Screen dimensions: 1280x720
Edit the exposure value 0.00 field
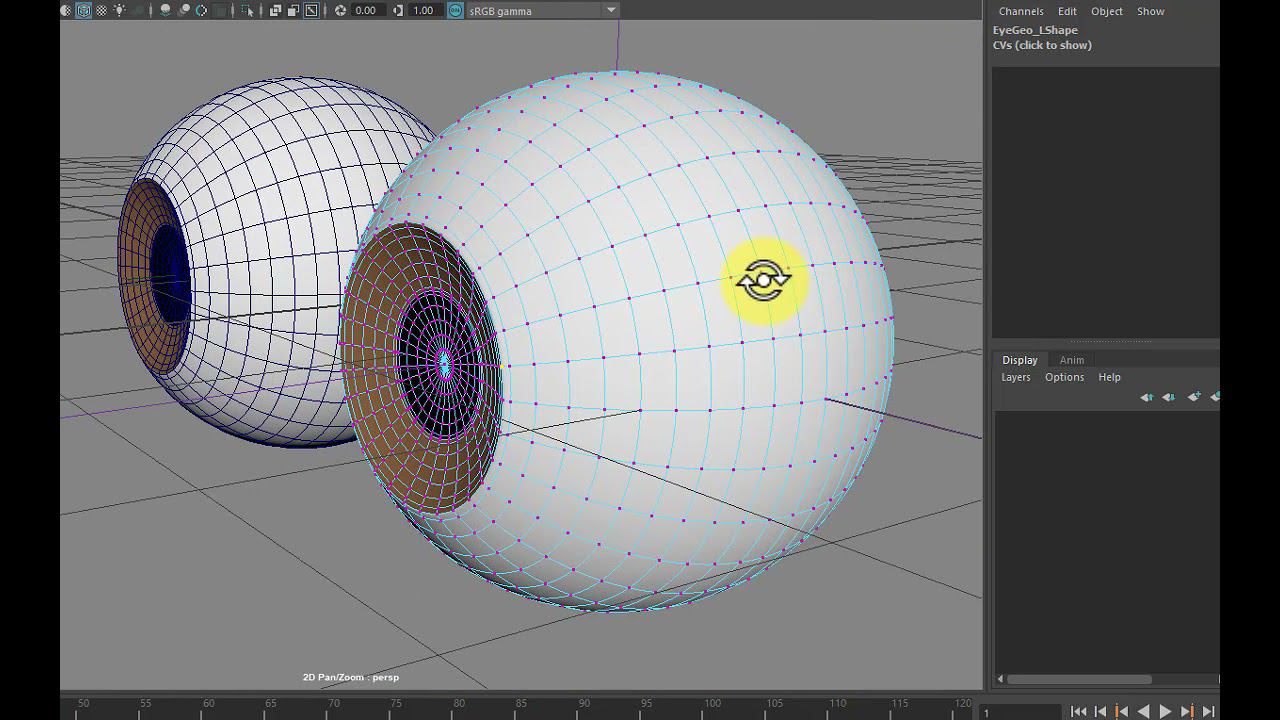(x=368, y=10)
